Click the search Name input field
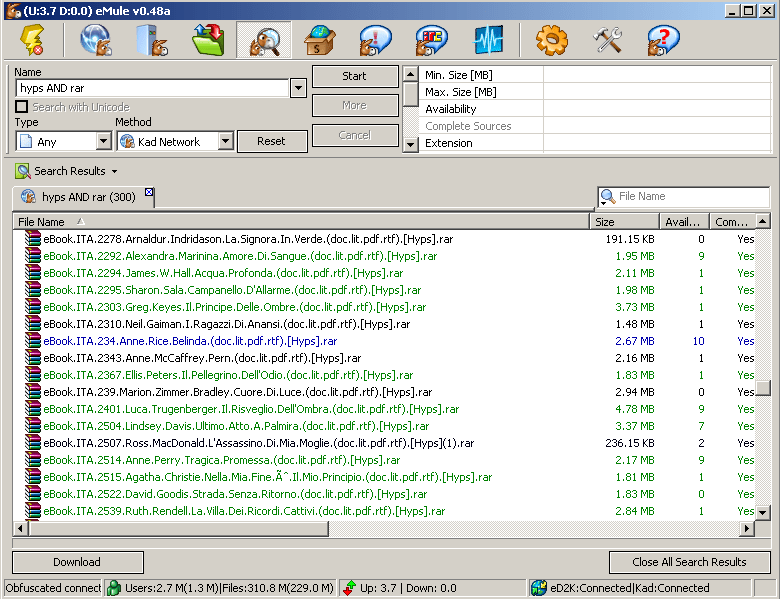This screenshot has width=780, height=599. tap(152, 89)
